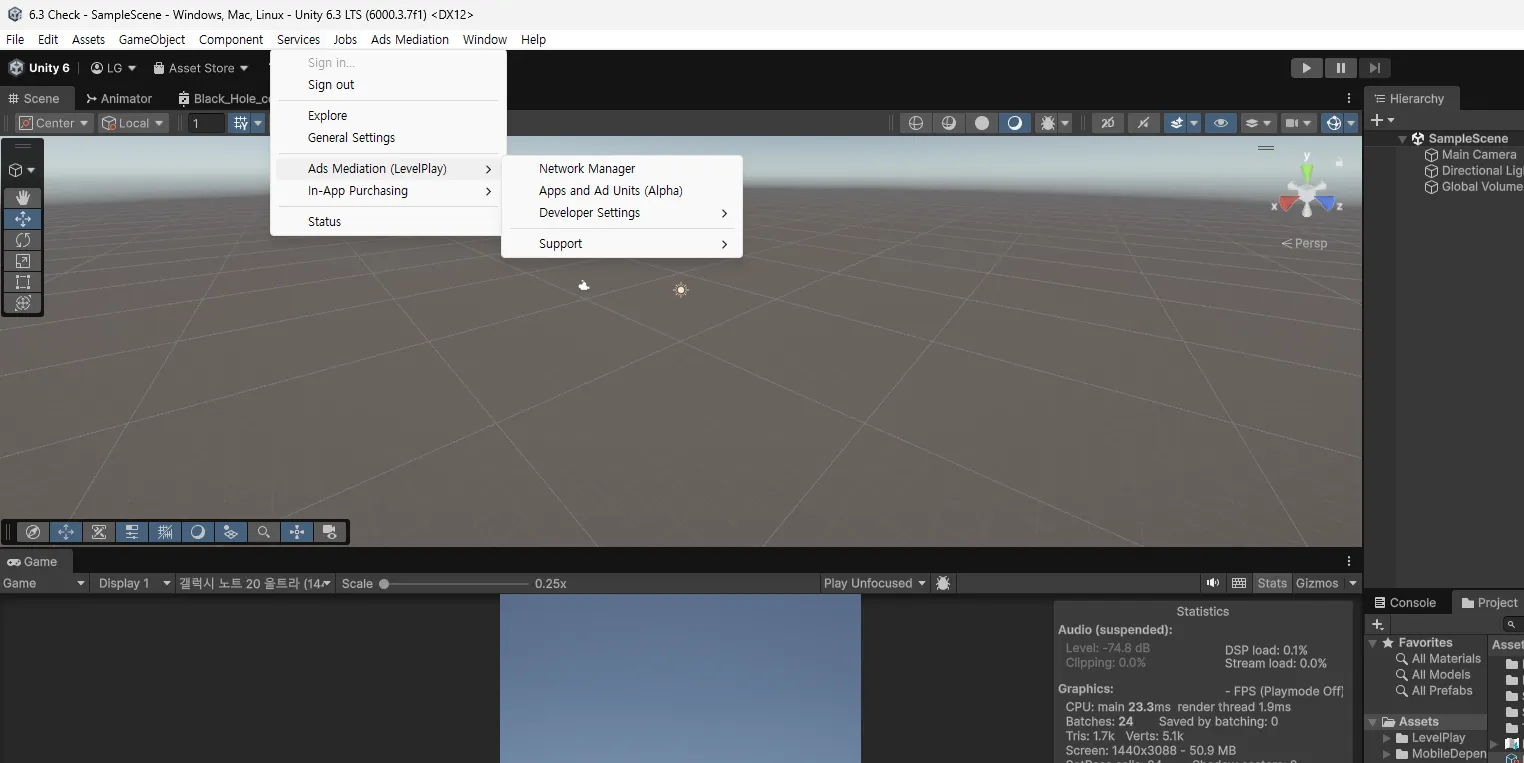Select the Scale tool

pyautogui.click(x=23, y=261)
